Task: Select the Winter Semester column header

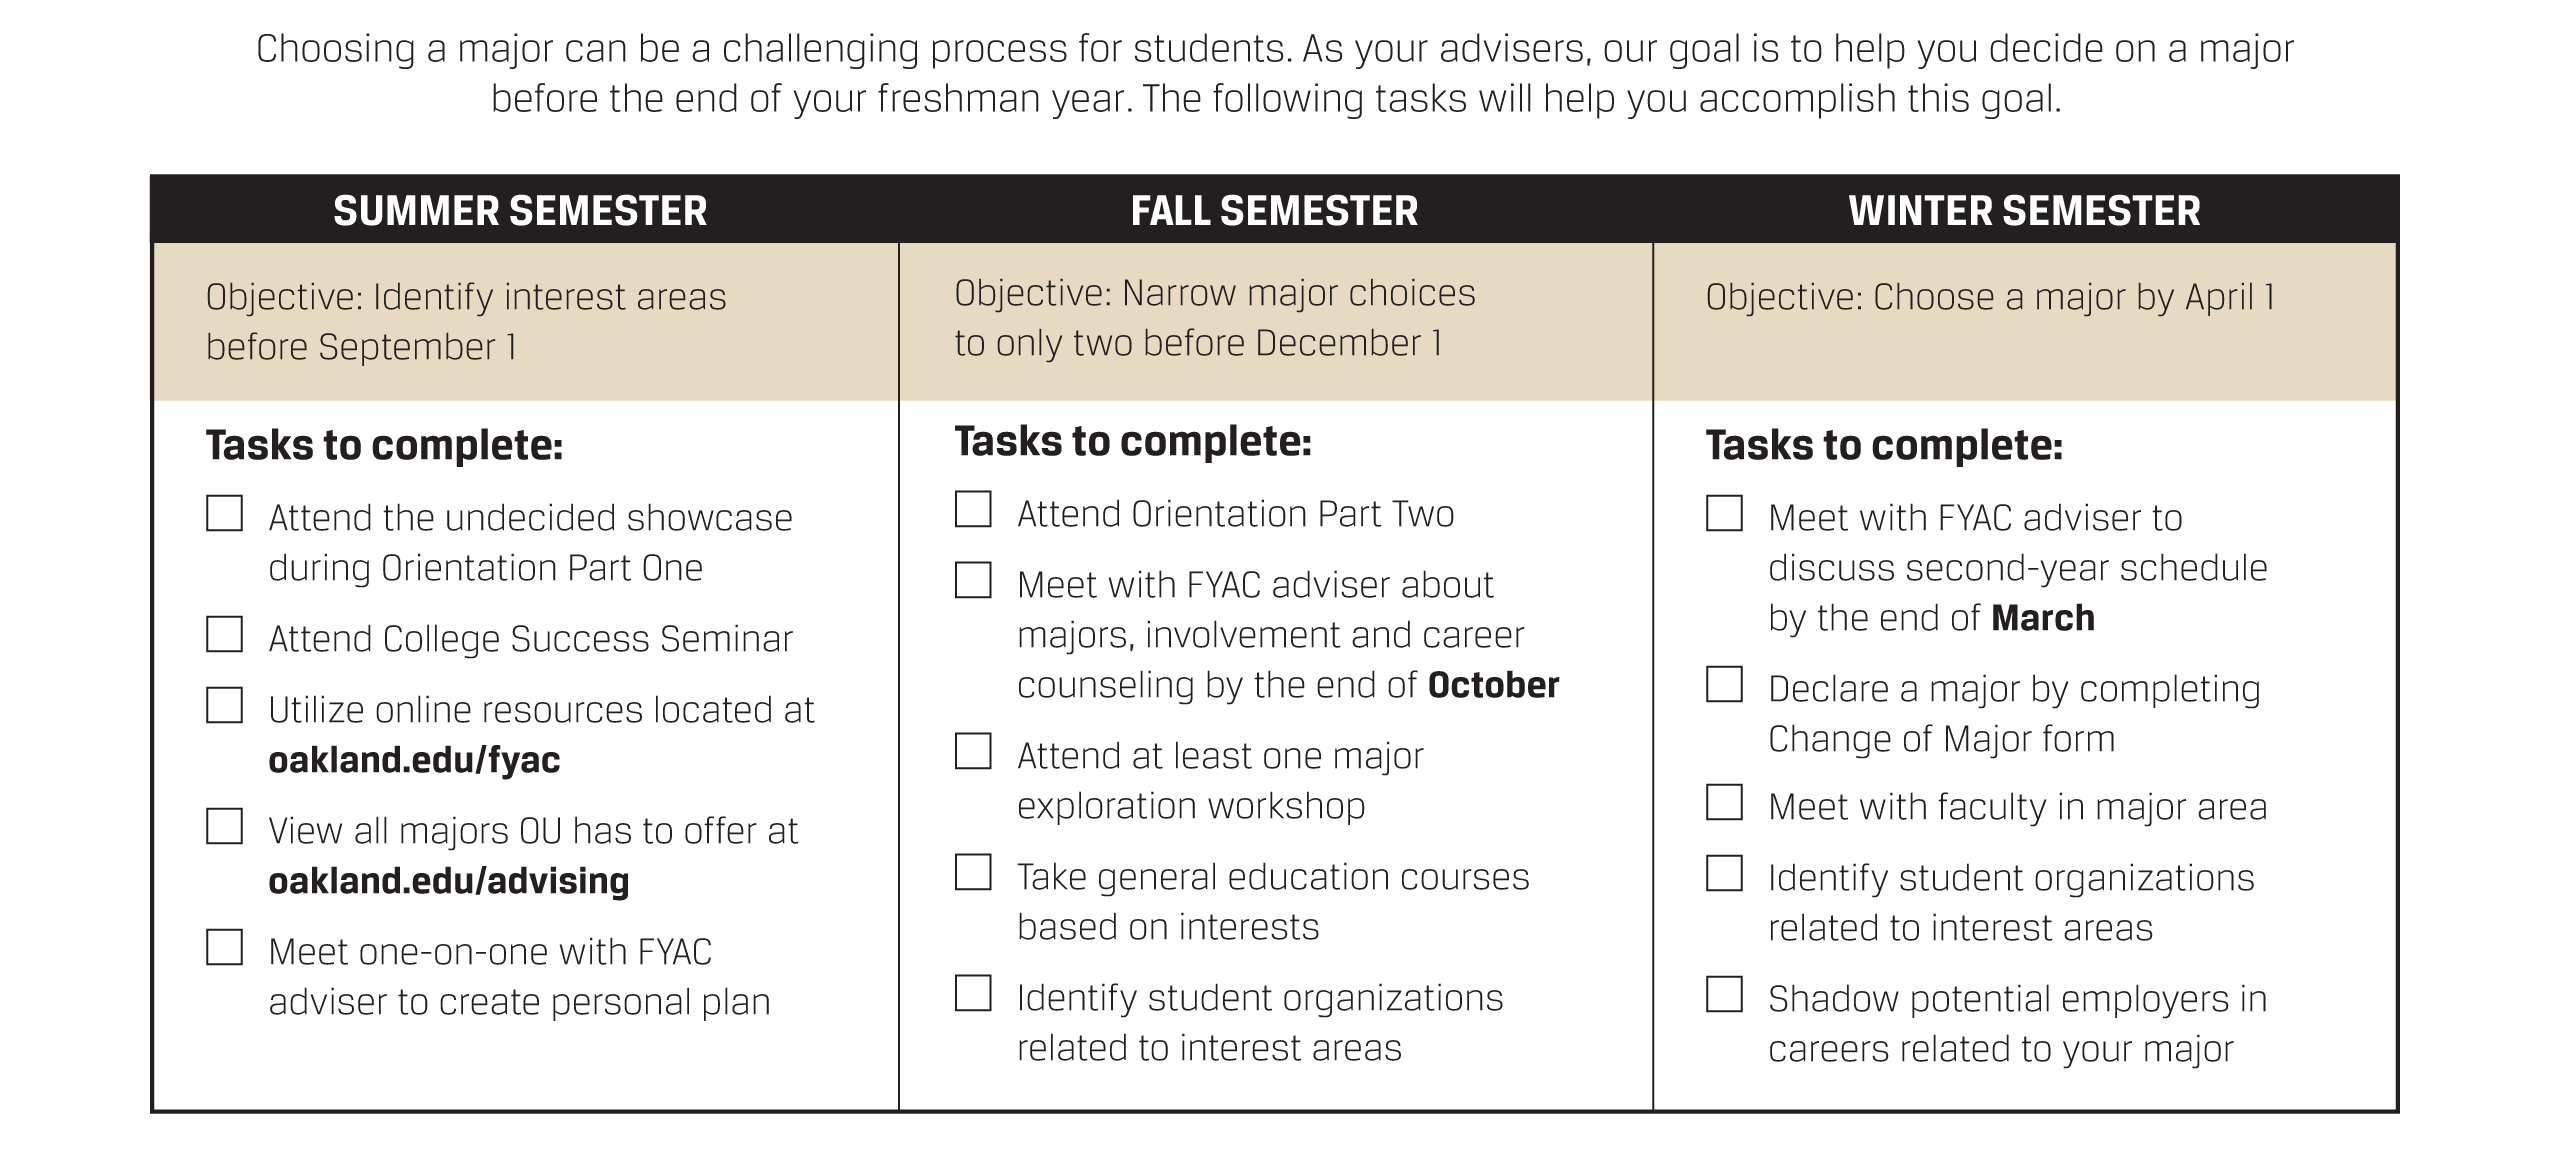Action: pos(2024,211)
